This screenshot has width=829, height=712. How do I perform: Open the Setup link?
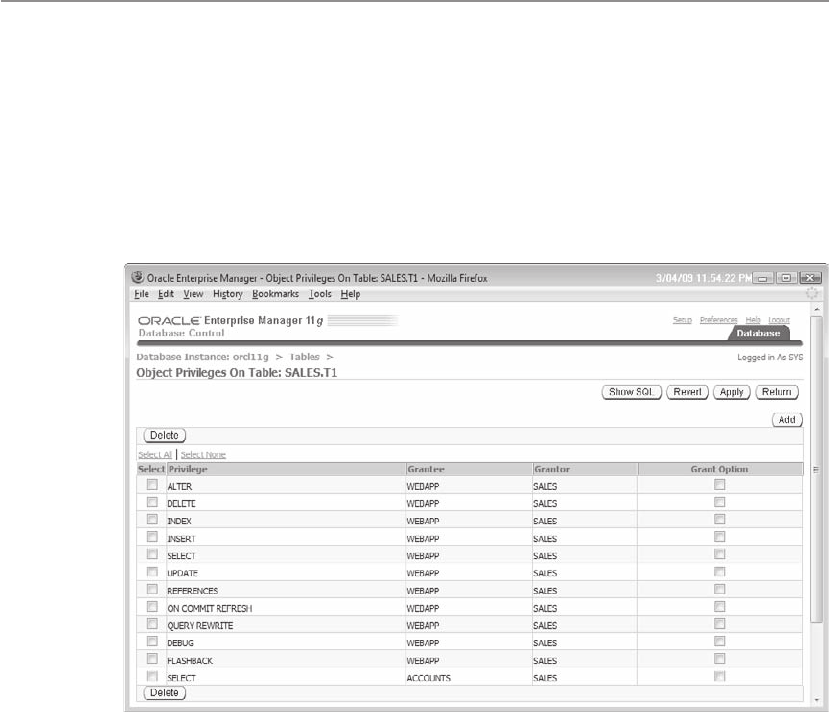(683, 320)
